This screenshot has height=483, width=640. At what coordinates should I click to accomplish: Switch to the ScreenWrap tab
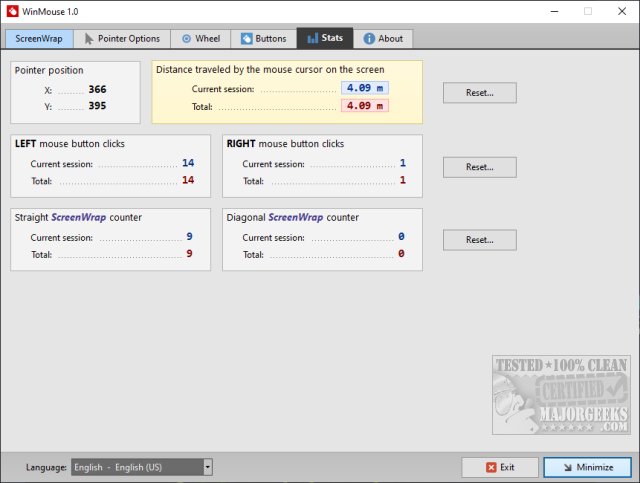[x=39, y=39]
